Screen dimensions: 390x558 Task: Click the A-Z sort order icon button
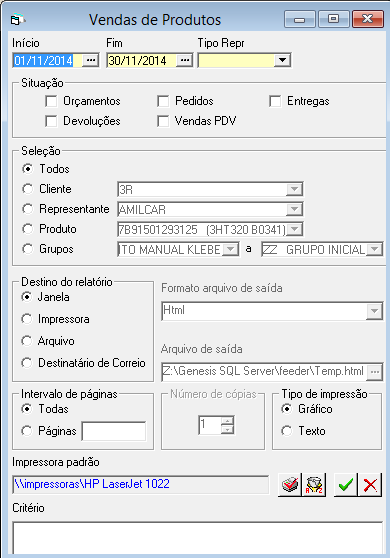(x=314, y=484)
